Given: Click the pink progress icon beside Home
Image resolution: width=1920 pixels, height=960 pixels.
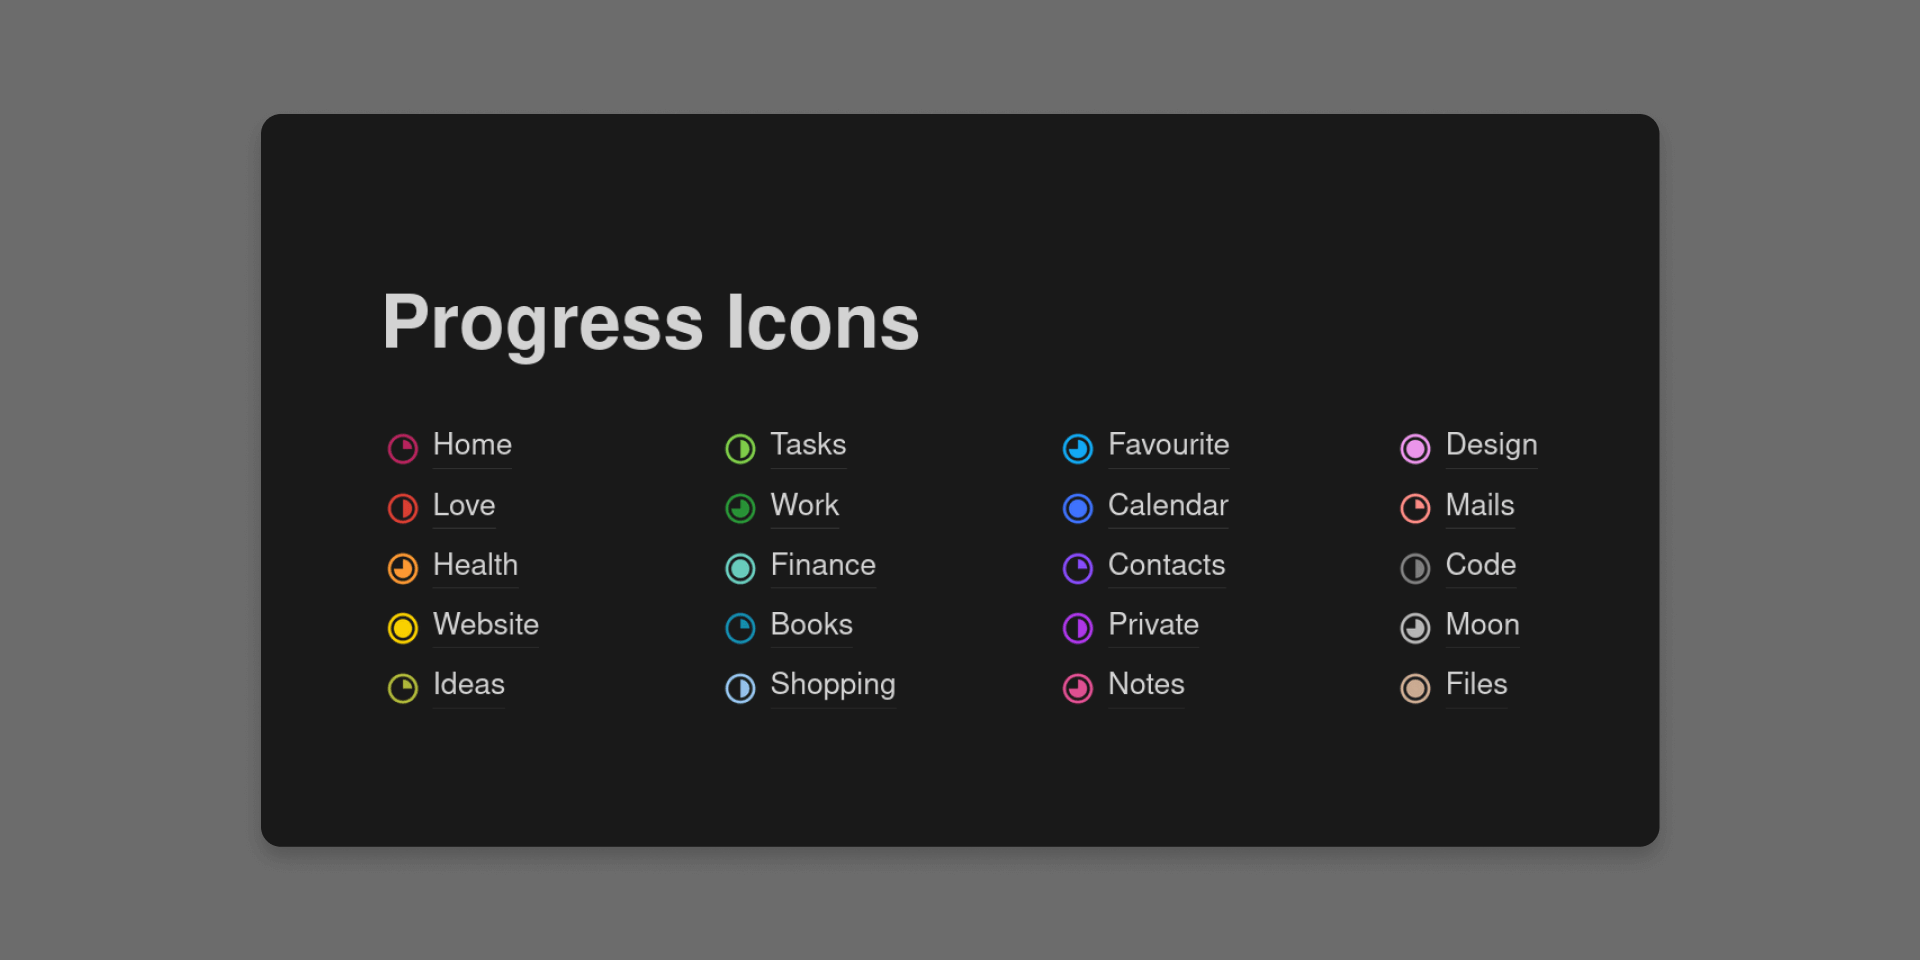Looking at the screenshot, I should click(403, 448).
